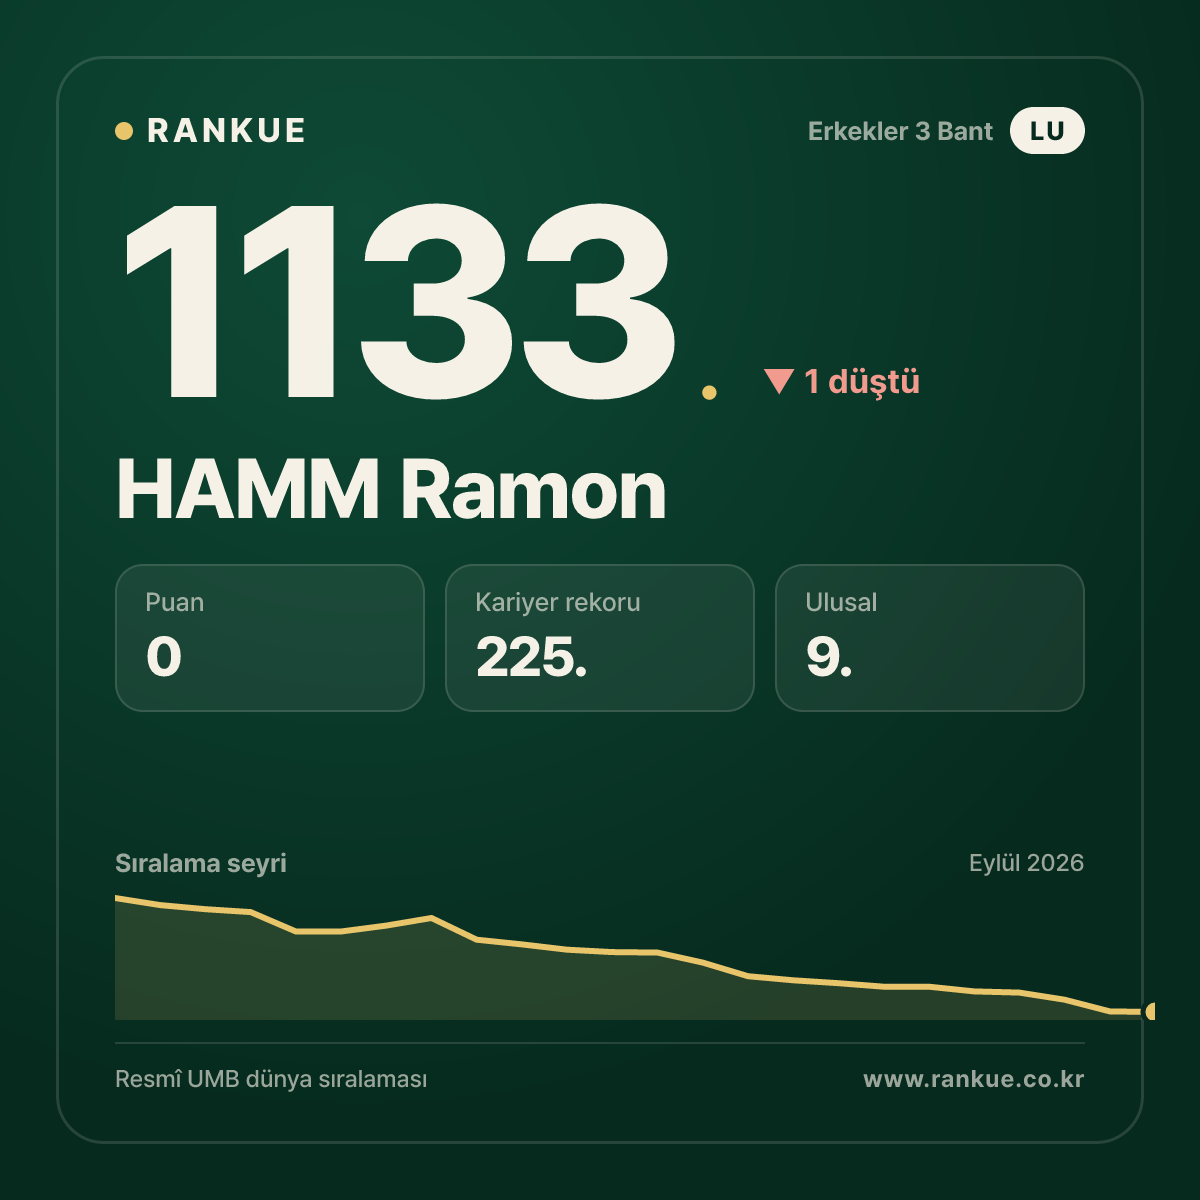1200x1200 pixels.
Task: Open the Puan stat card
Action: click(270, 638)
